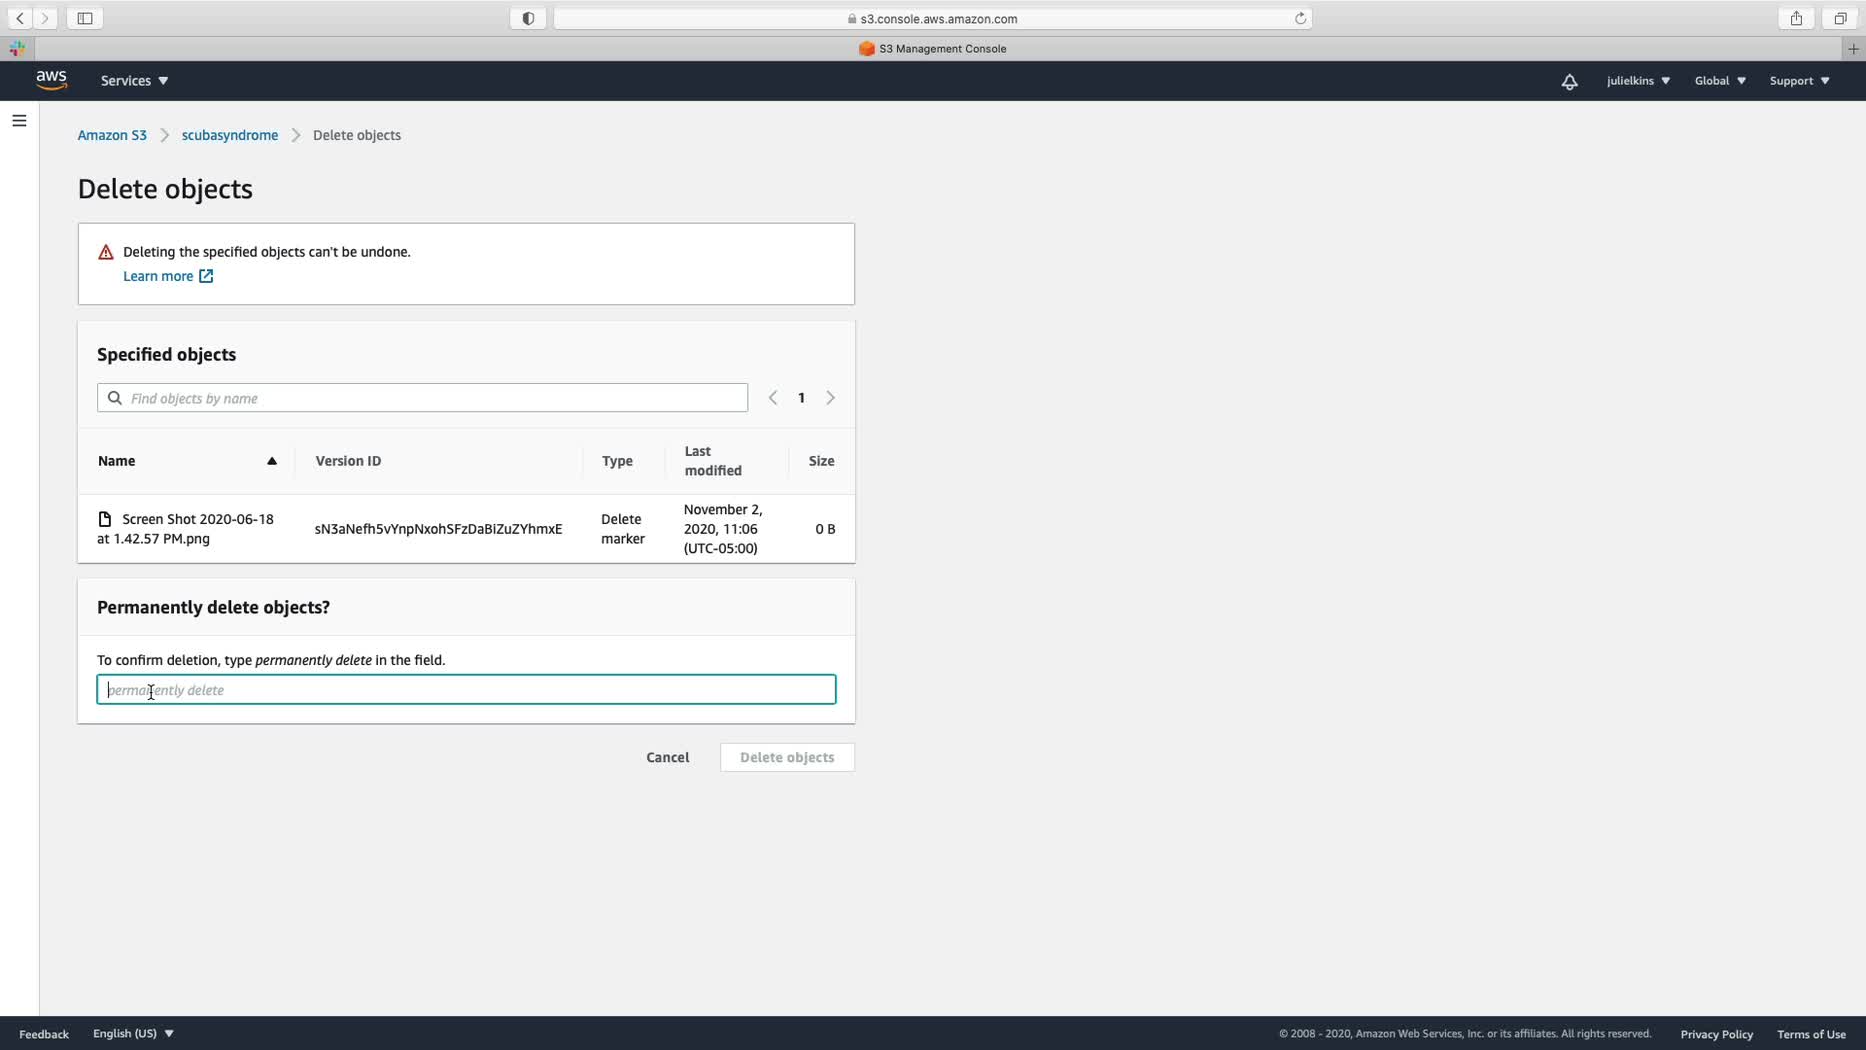Viewport: 1866px width, 1050px height.
Task: Expand the julielkins account menu
Action: [x=1638, y=81]
